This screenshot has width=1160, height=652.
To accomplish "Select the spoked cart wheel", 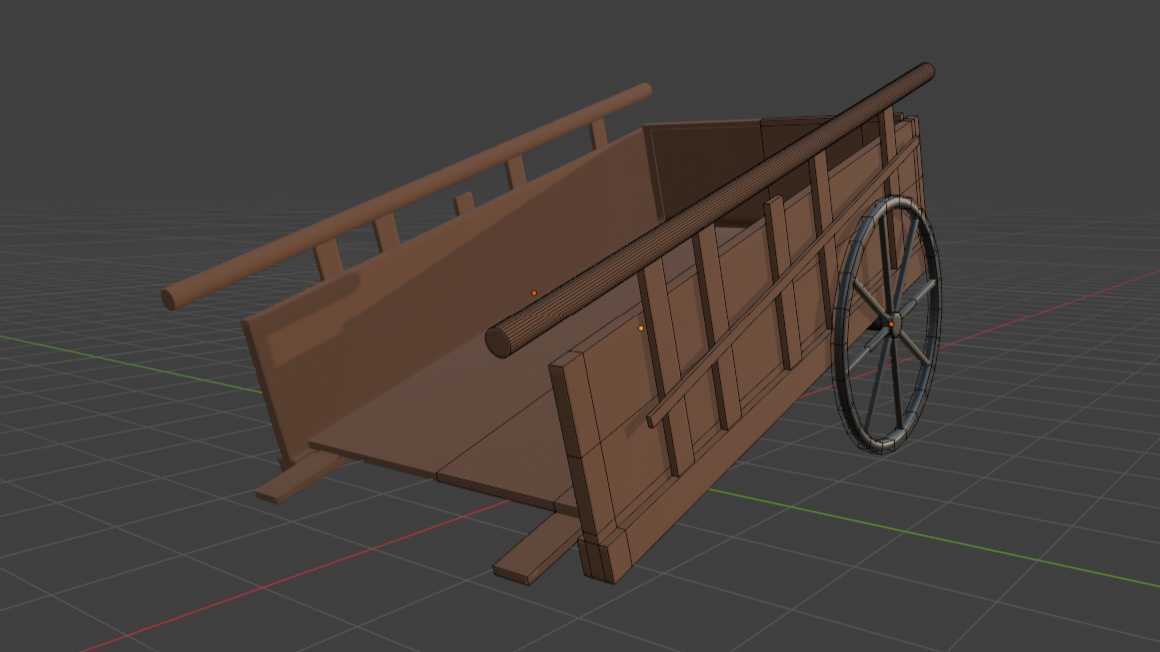I will click(x=887, y=324).
